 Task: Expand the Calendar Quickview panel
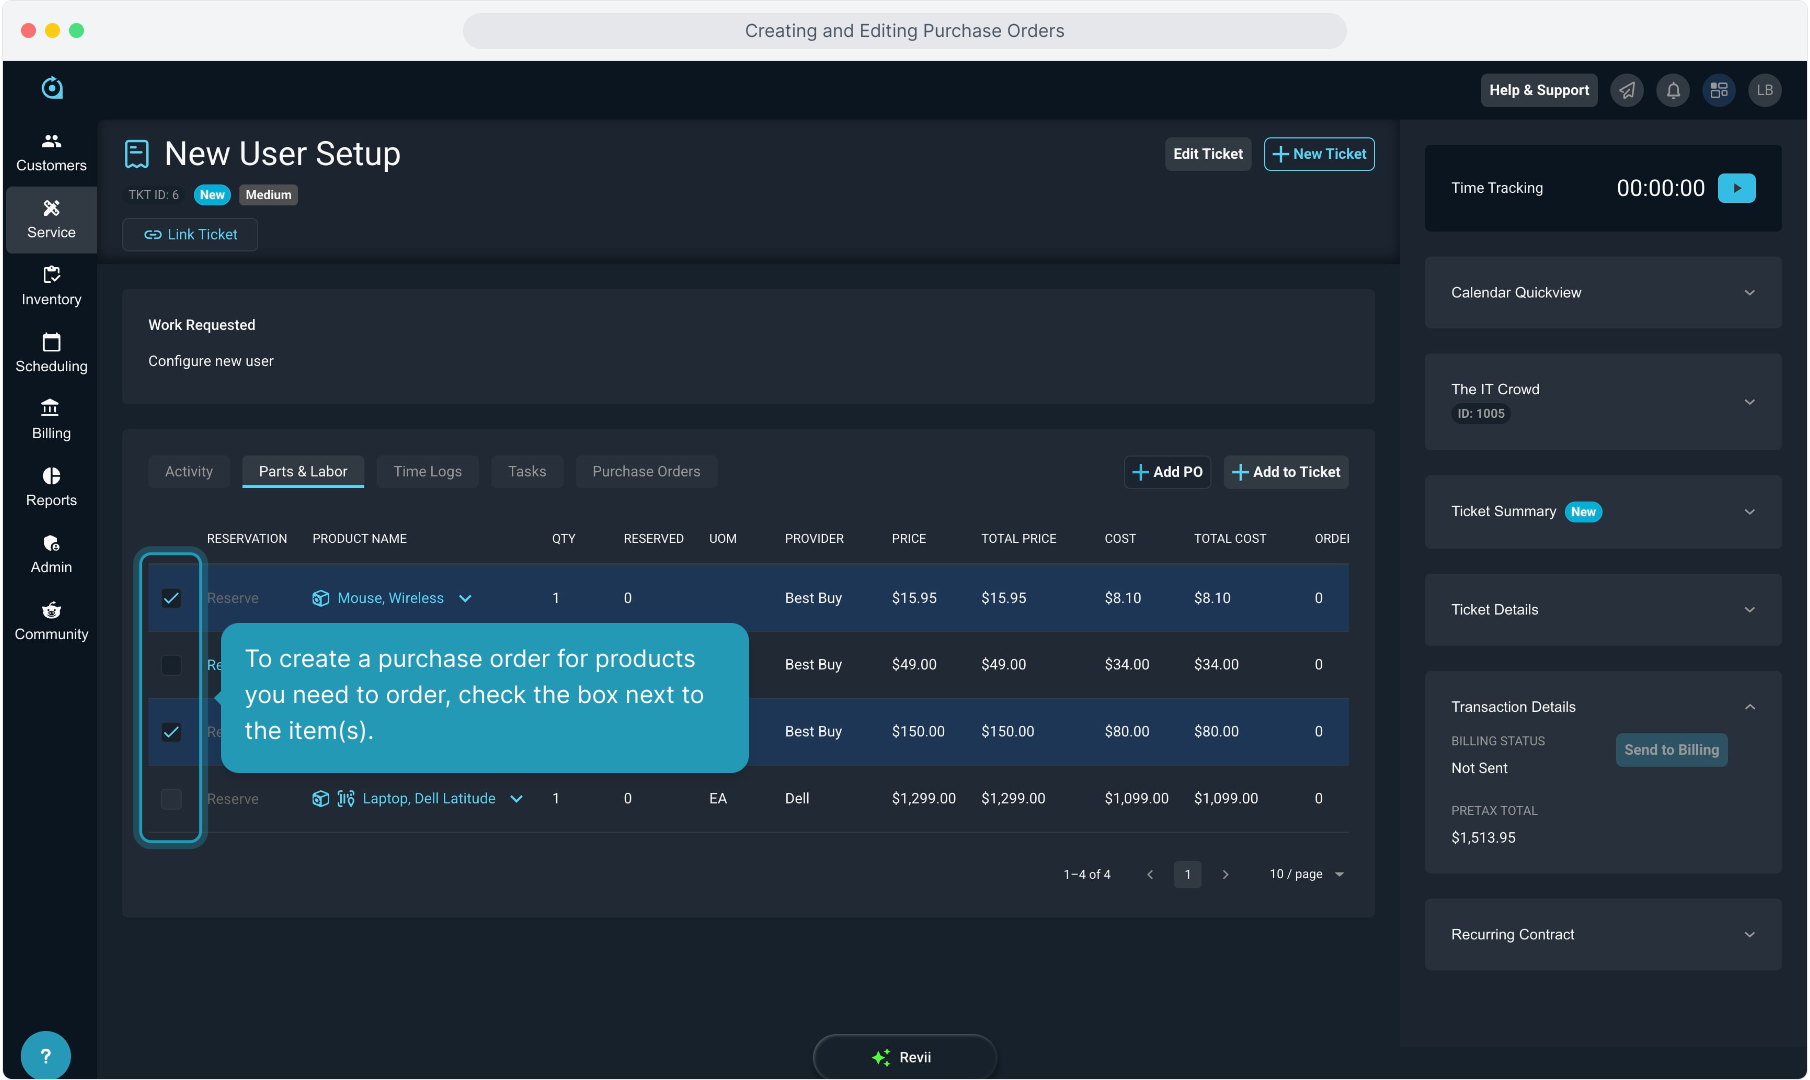coord(1749,293)
